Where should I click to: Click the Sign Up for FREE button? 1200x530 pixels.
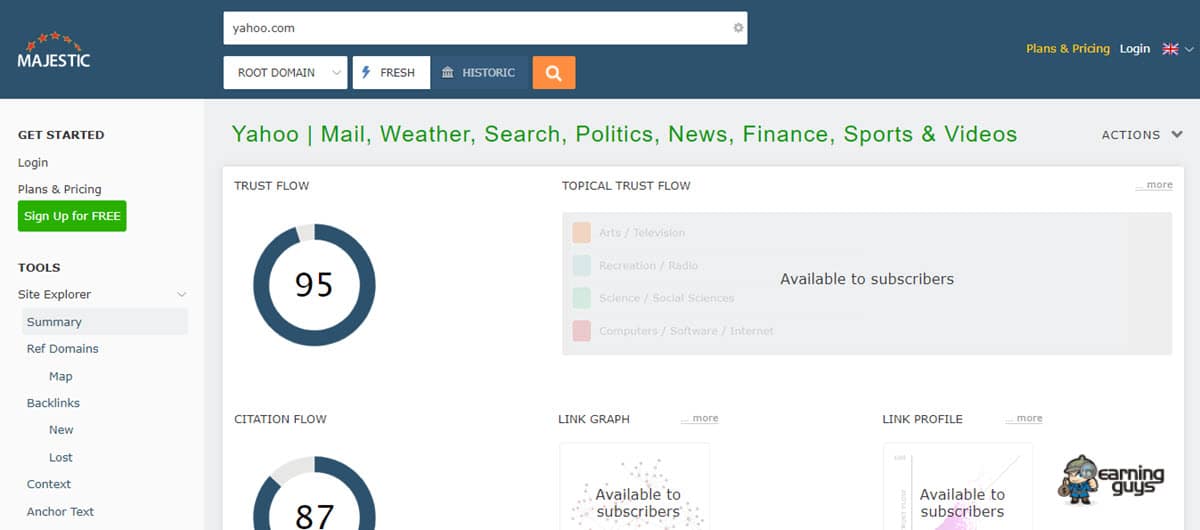tap(72, 216)
